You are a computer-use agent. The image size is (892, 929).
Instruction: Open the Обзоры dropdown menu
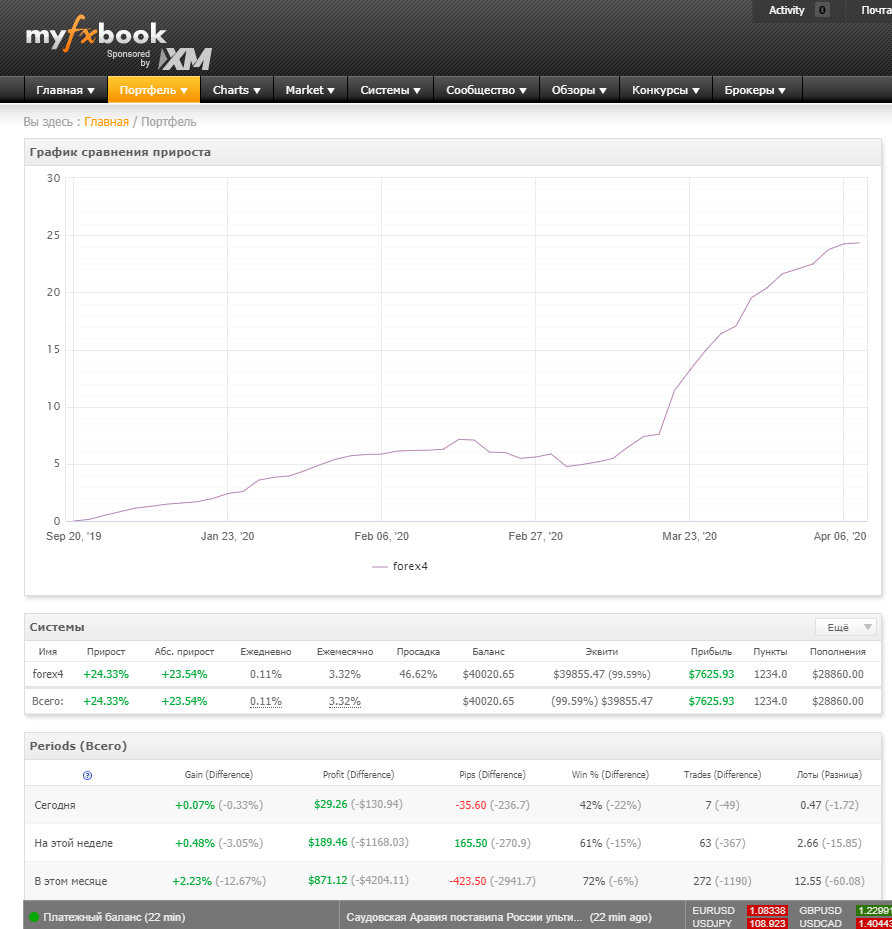(x=579, y=90)
